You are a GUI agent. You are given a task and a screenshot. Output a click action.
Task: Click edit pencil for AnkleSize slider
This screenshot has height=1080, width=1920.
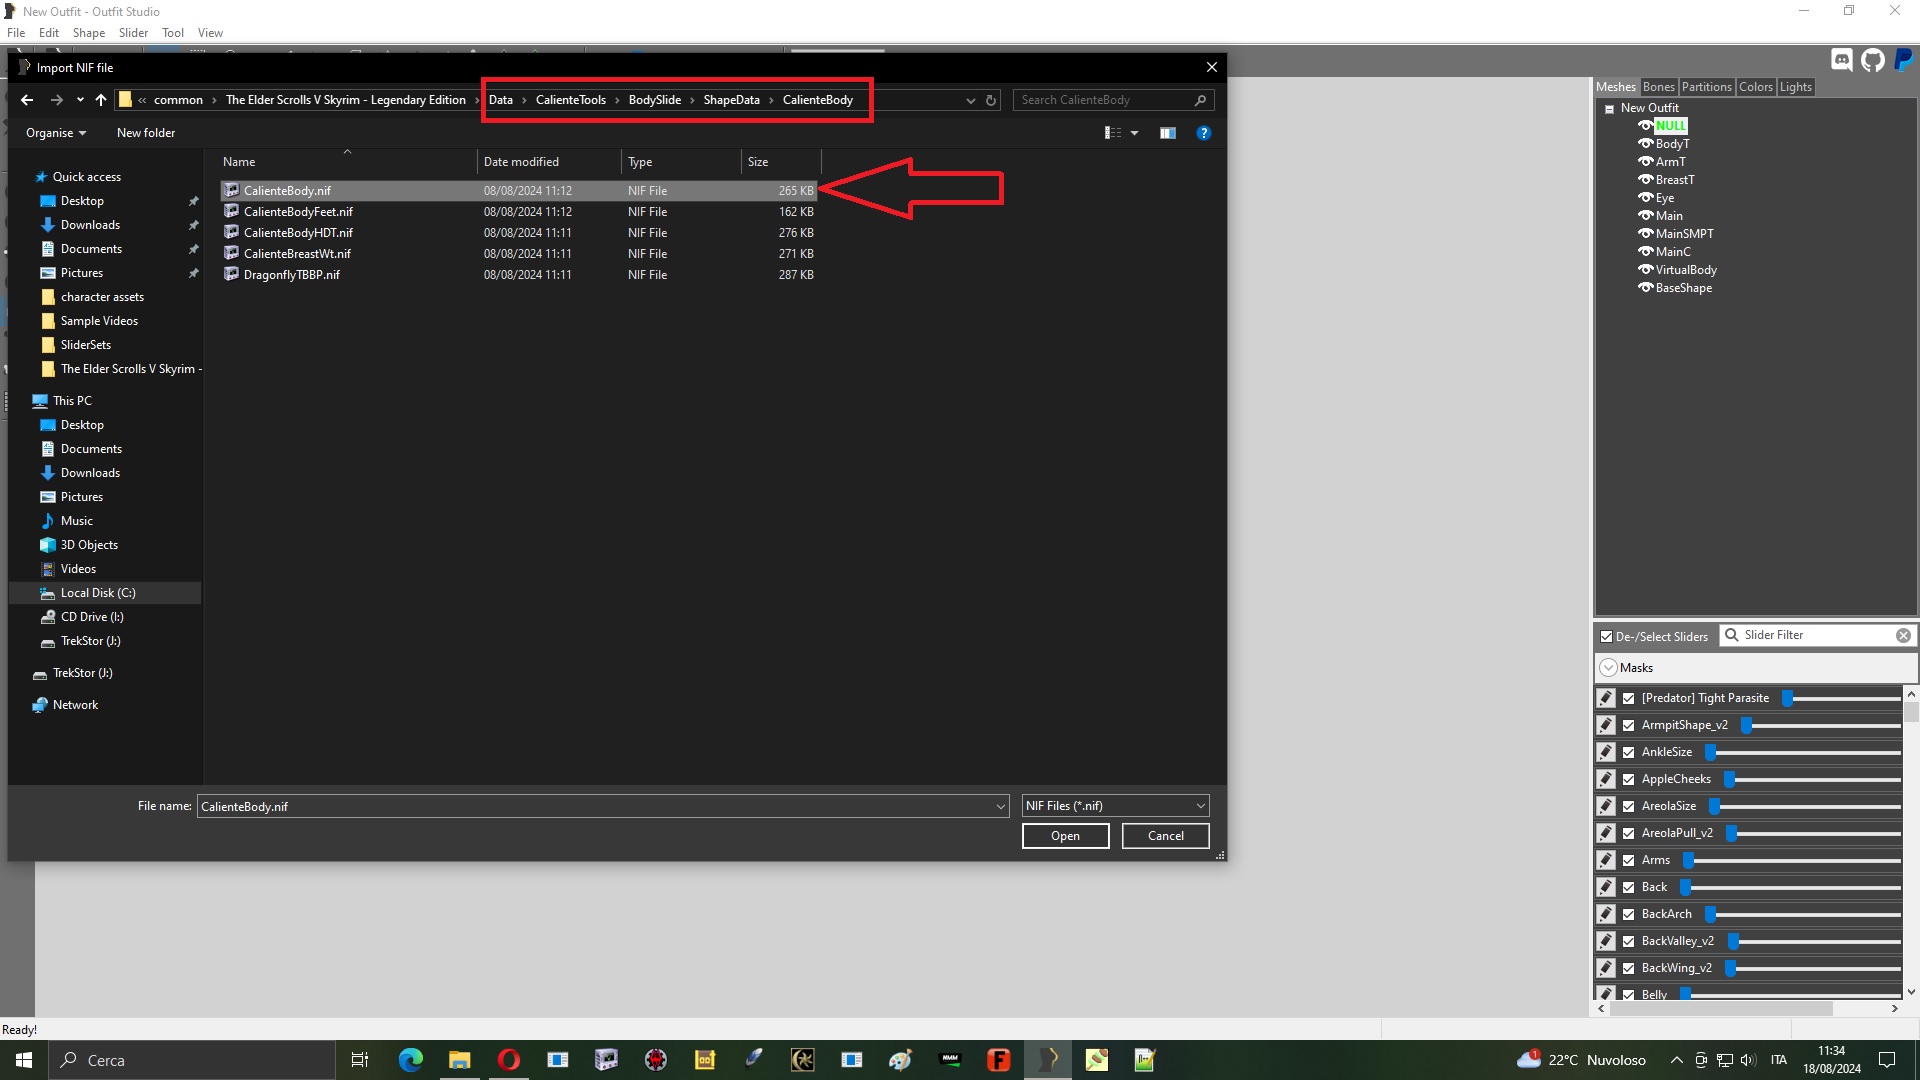(1606, 752)
